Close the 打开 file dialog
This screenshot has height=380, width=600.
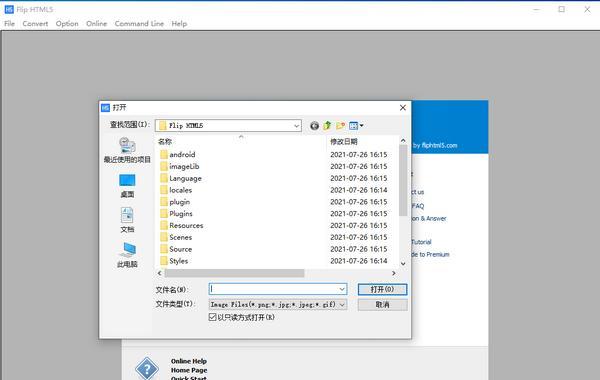tap(403, 108)
